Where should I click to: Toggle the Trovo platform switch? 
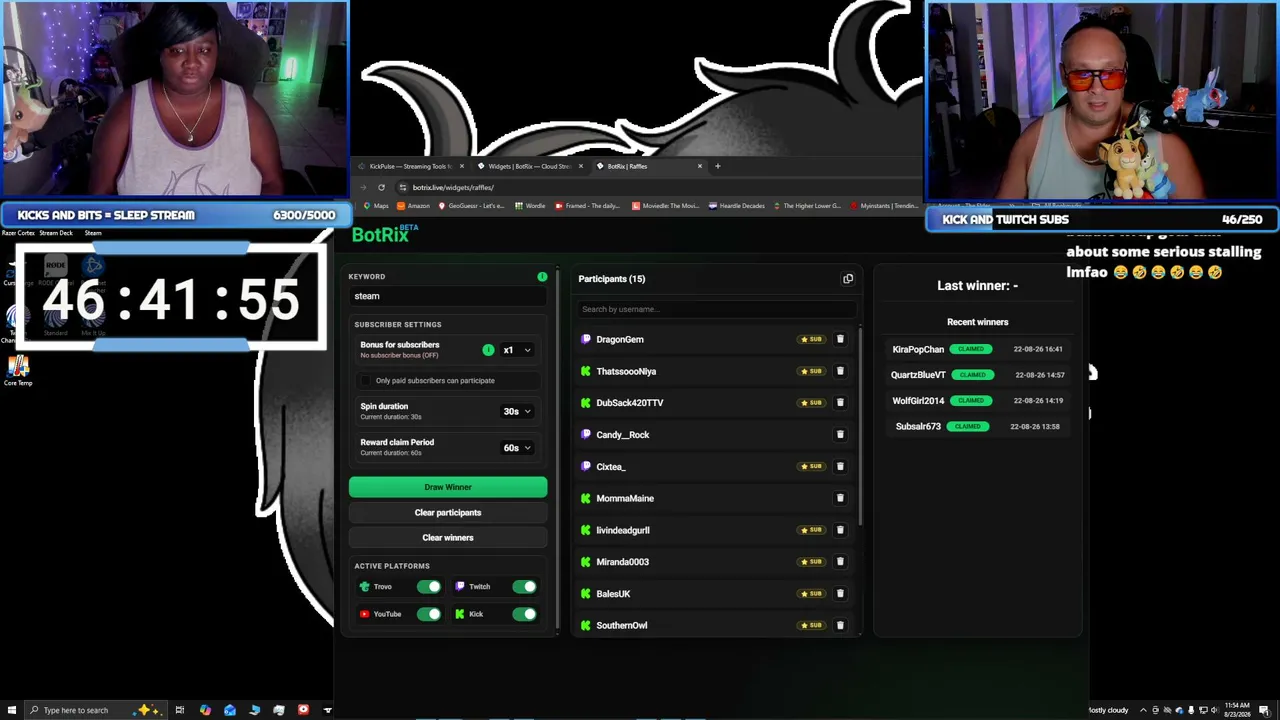[x=429, y=587]
